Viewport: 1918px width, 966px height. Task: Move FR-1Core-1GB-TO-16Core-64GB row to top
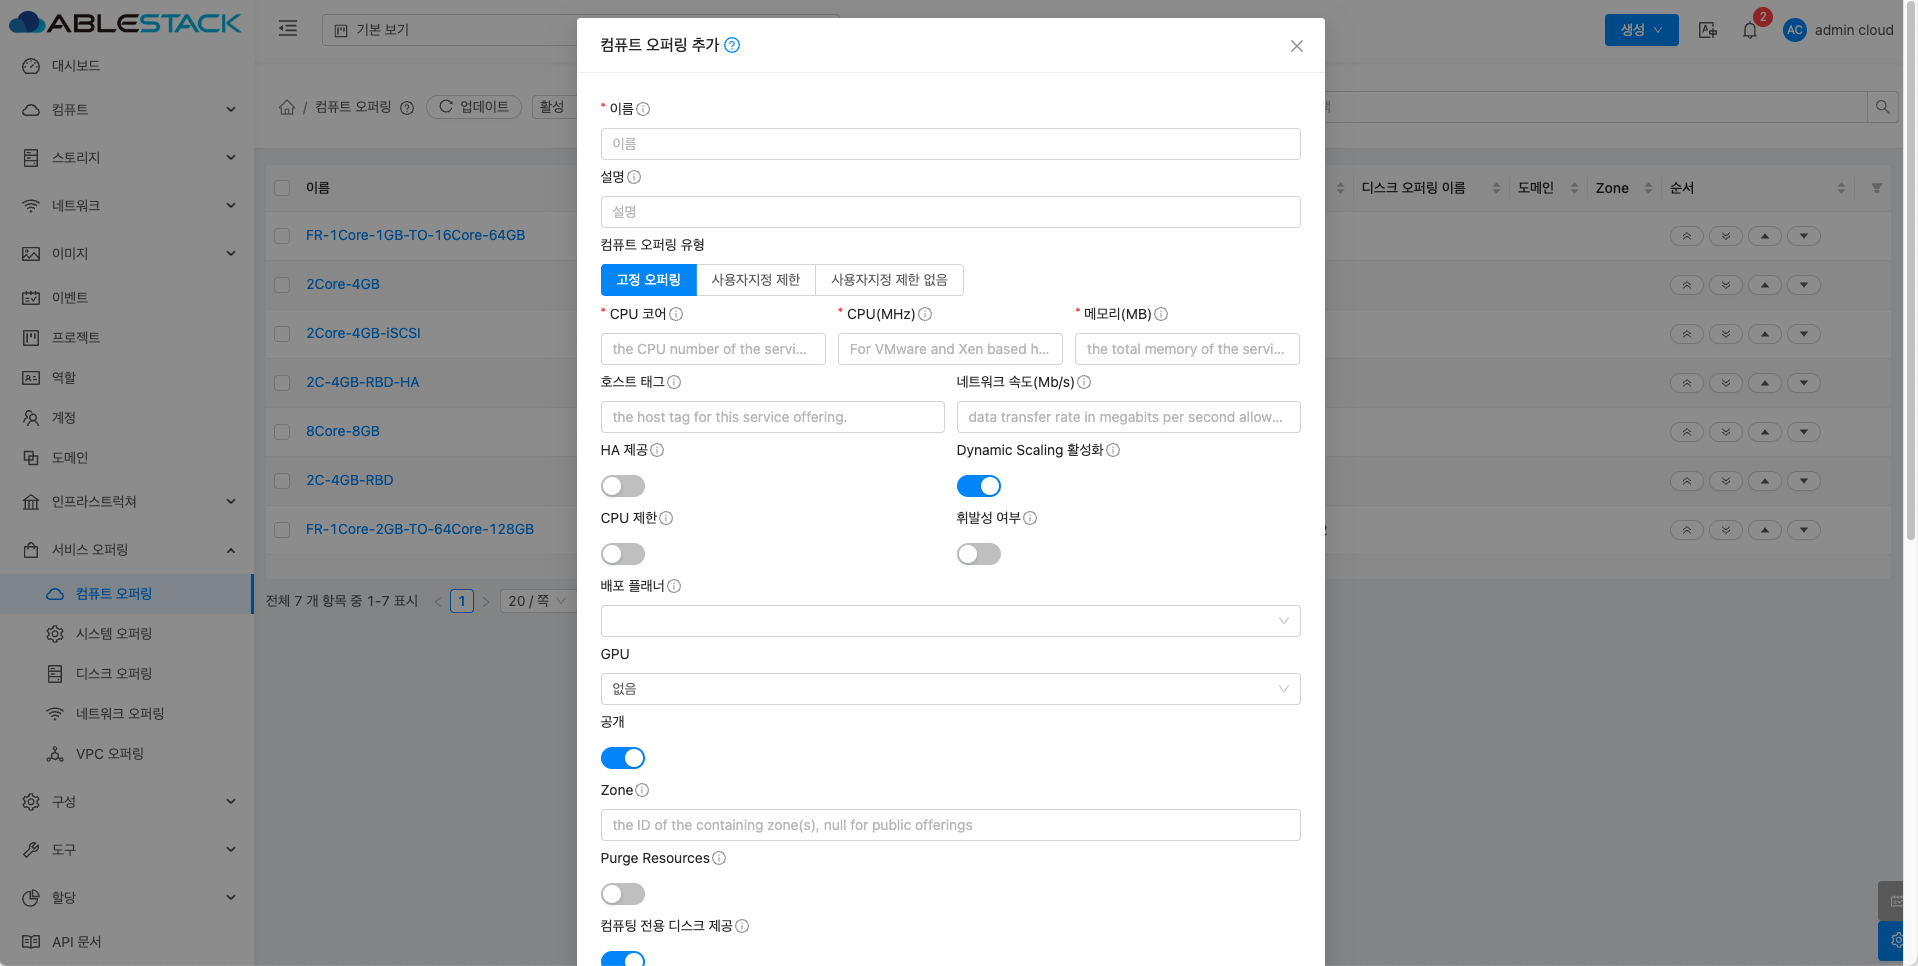pyautogui.click(x=1686, y=236)
